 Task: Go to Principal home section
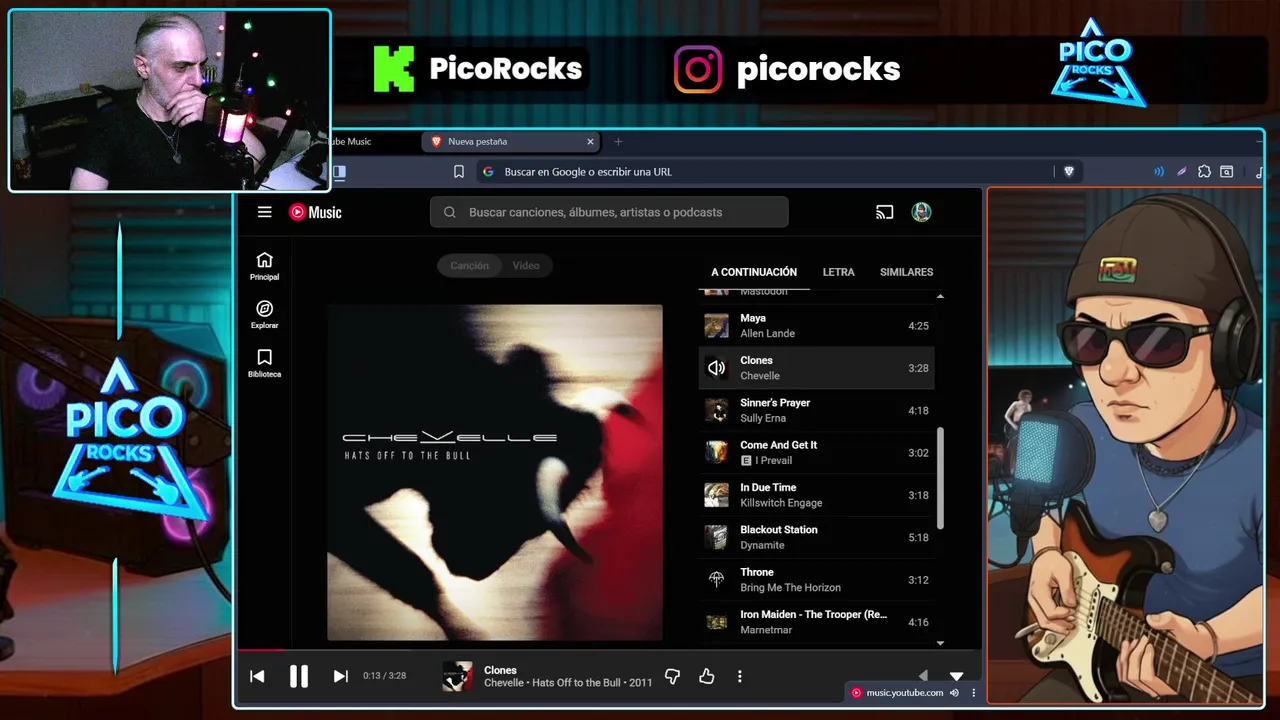point(264,266)
